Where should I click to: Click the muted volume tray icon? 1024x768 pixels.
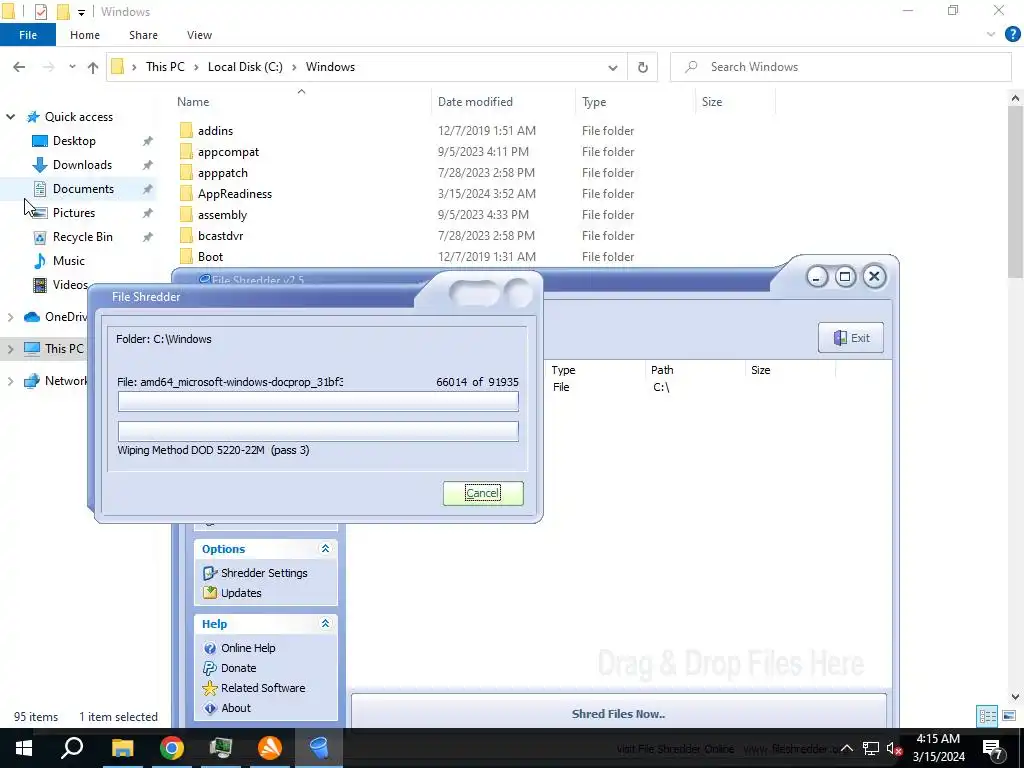point(894,748)
